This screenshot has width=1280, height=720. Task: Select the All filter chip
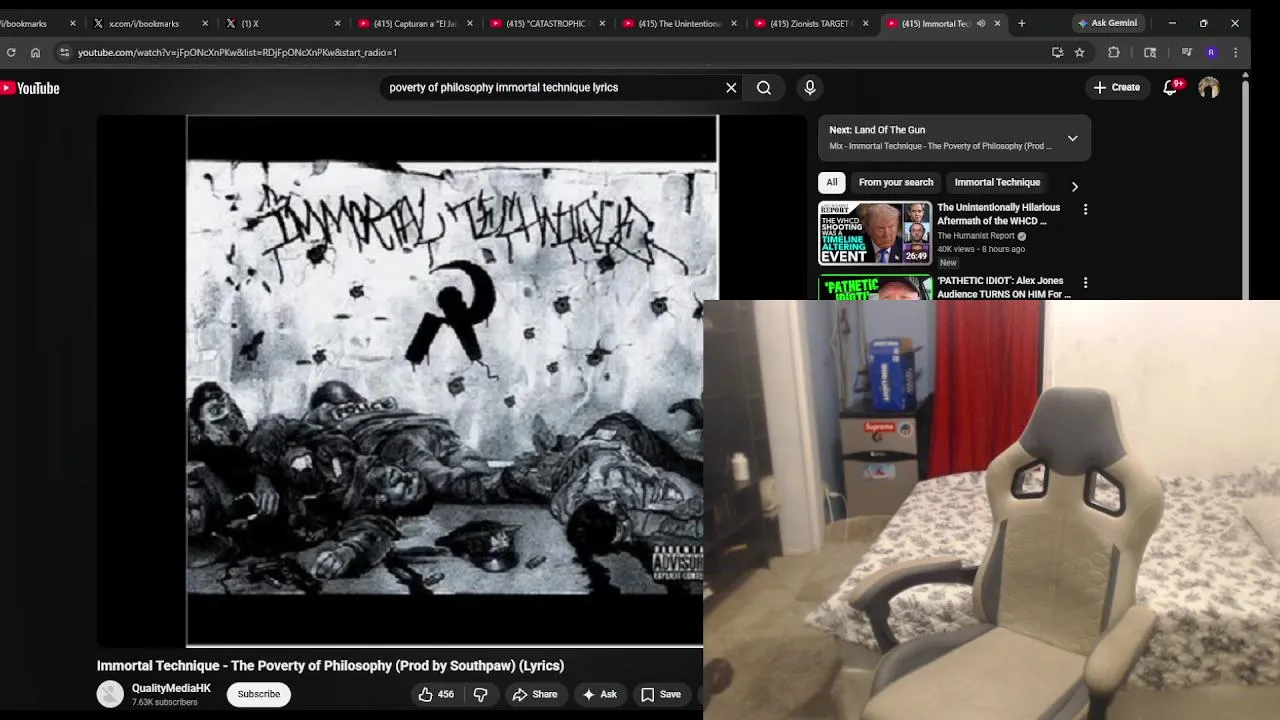pyautogui.click(x=832, y=182)
